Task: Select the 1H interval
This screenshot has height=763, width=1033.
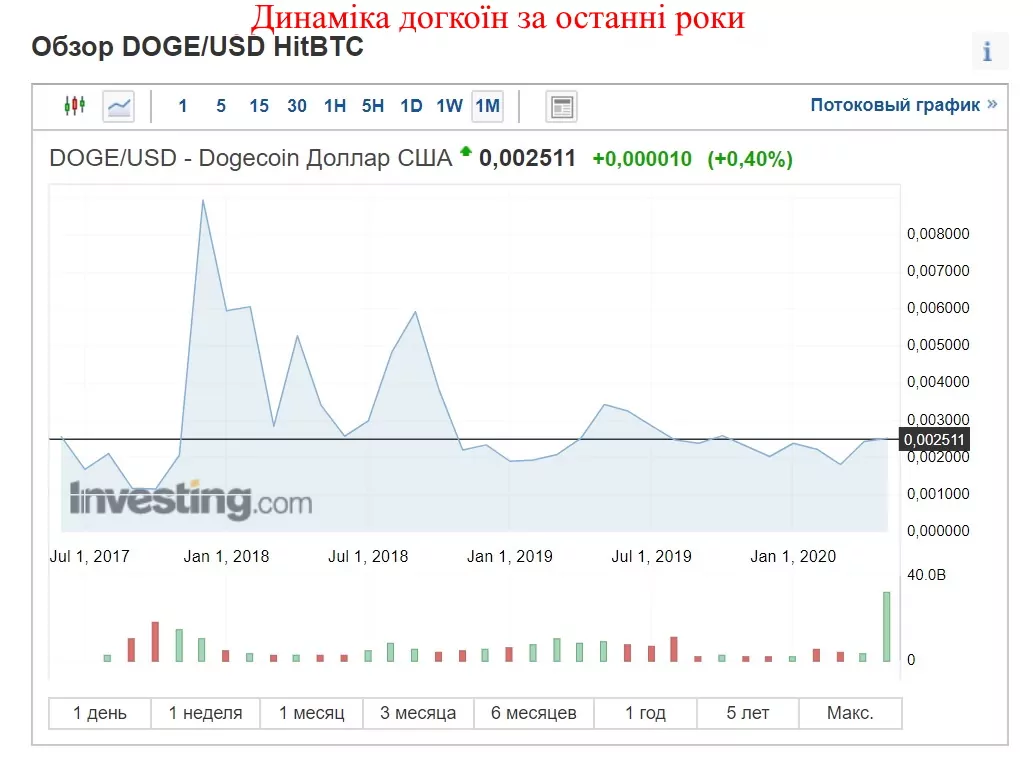Action: point(335,105)
